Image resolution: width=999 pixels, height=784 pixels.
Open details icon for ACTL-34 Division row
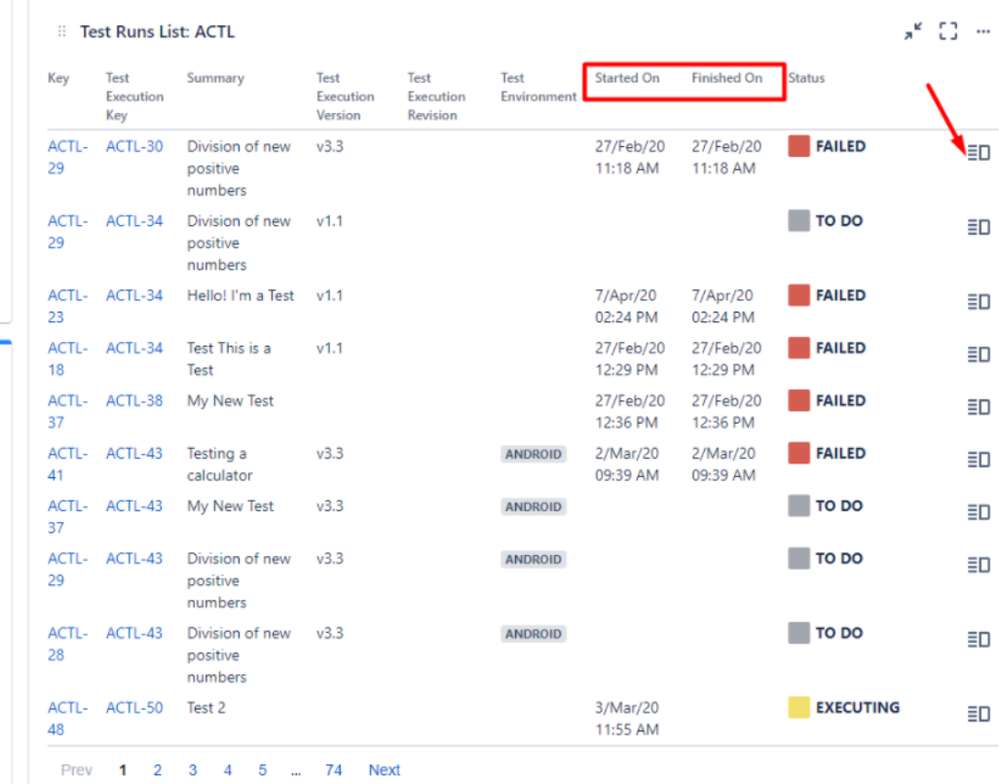(979, 227)
